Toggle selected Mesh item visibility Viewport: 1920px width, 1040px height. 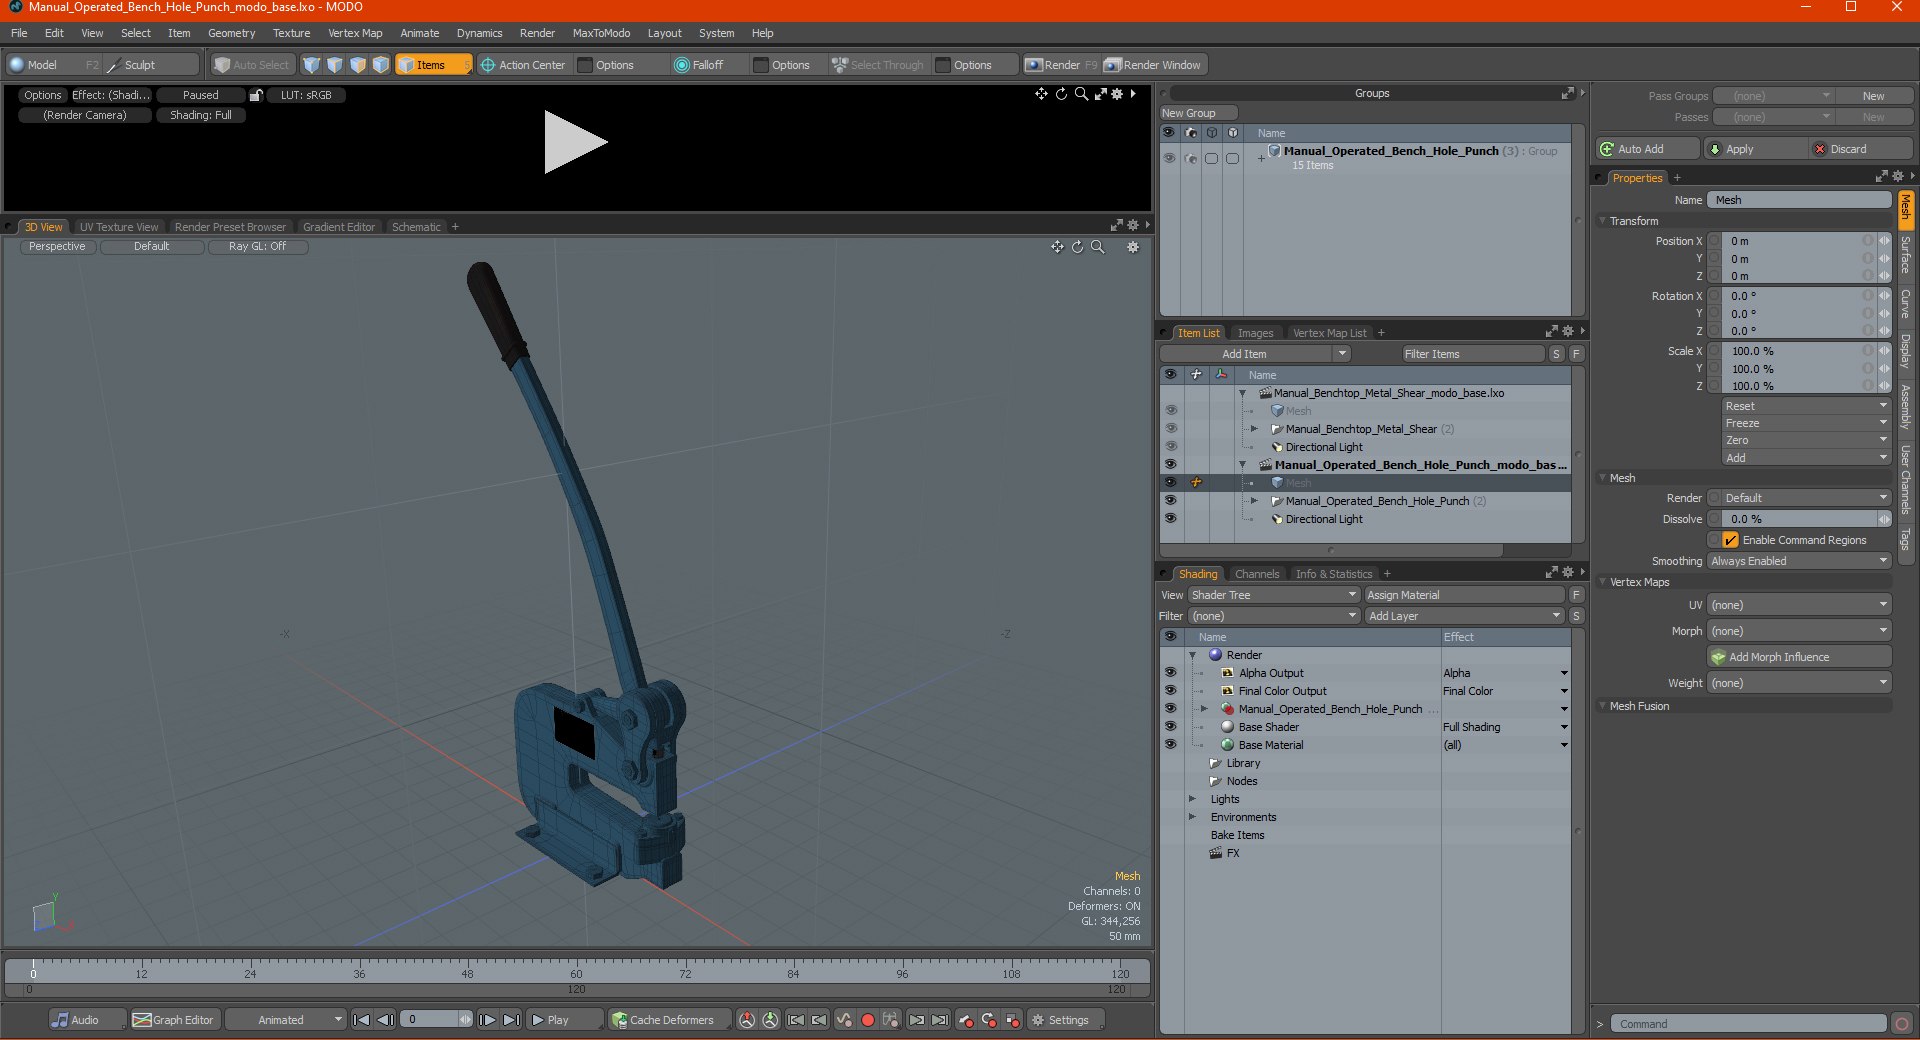(1170, 482)
